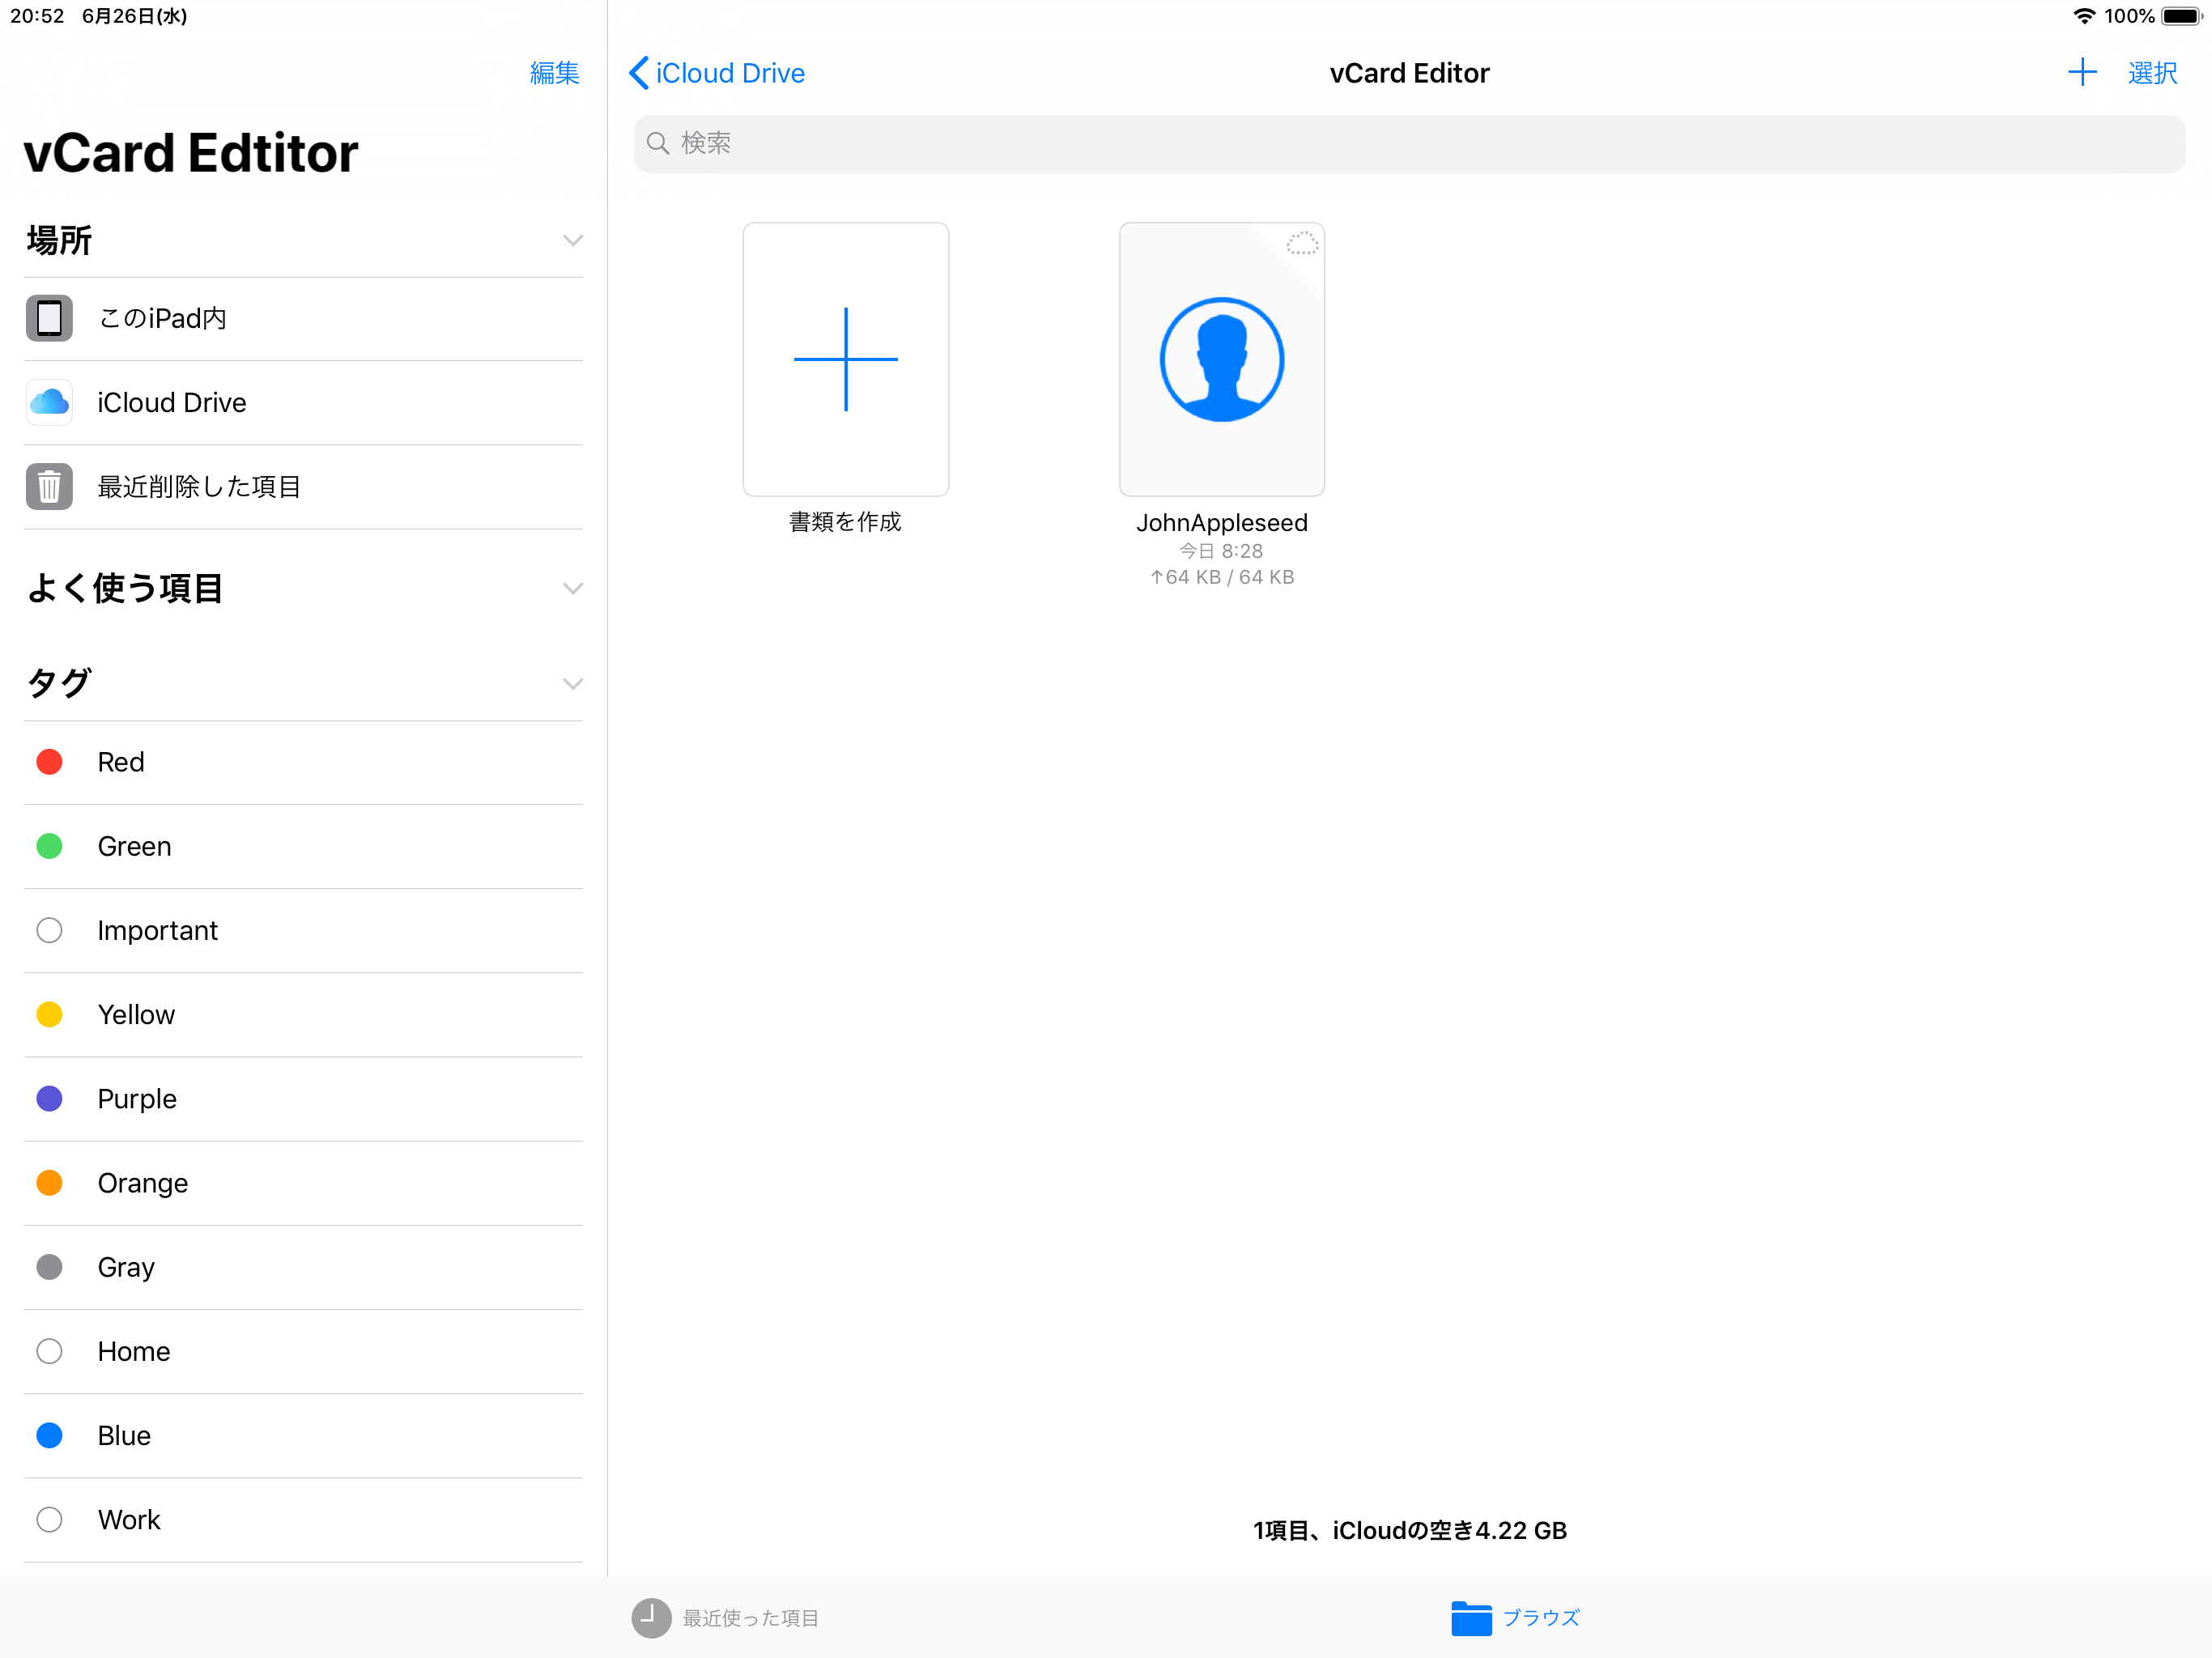Click the iCloud free space status text

pos(1409,1530)
